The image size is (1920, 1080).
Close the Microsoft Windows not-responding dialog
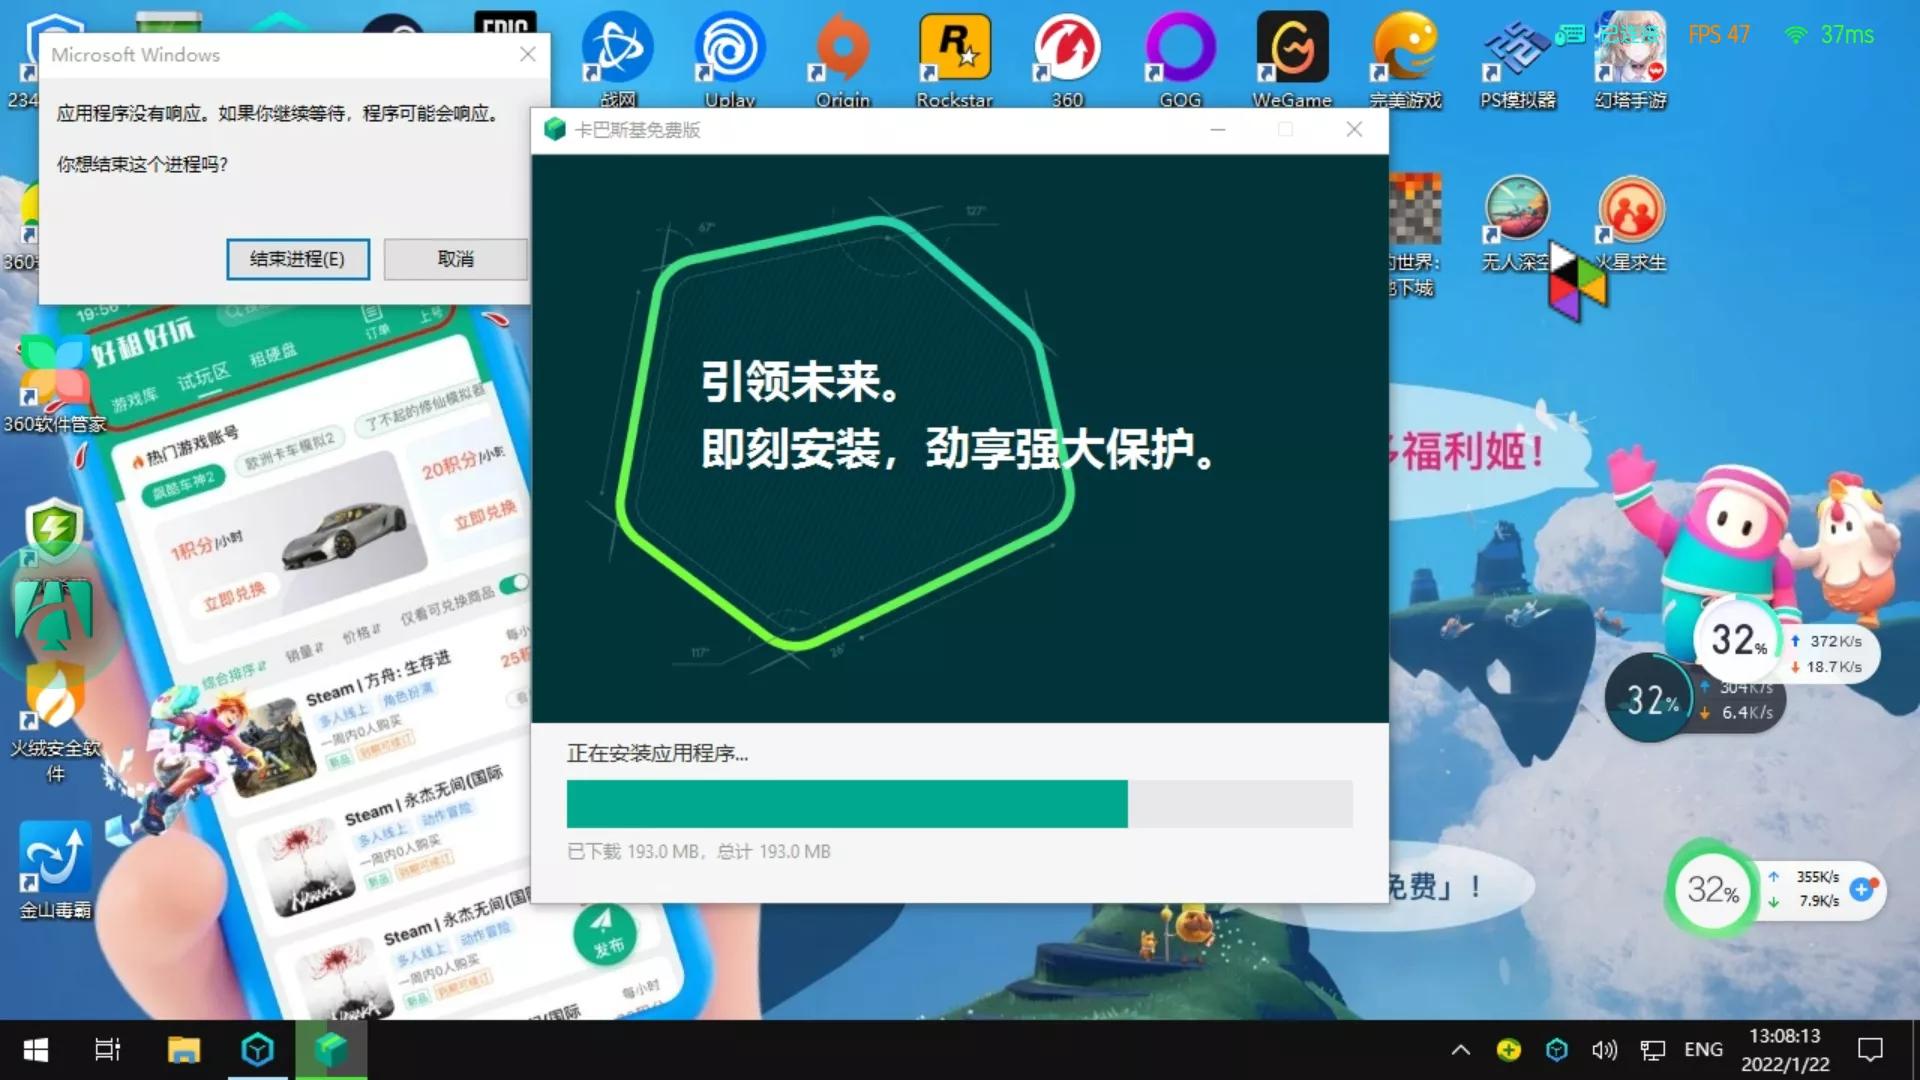point(528,54)
